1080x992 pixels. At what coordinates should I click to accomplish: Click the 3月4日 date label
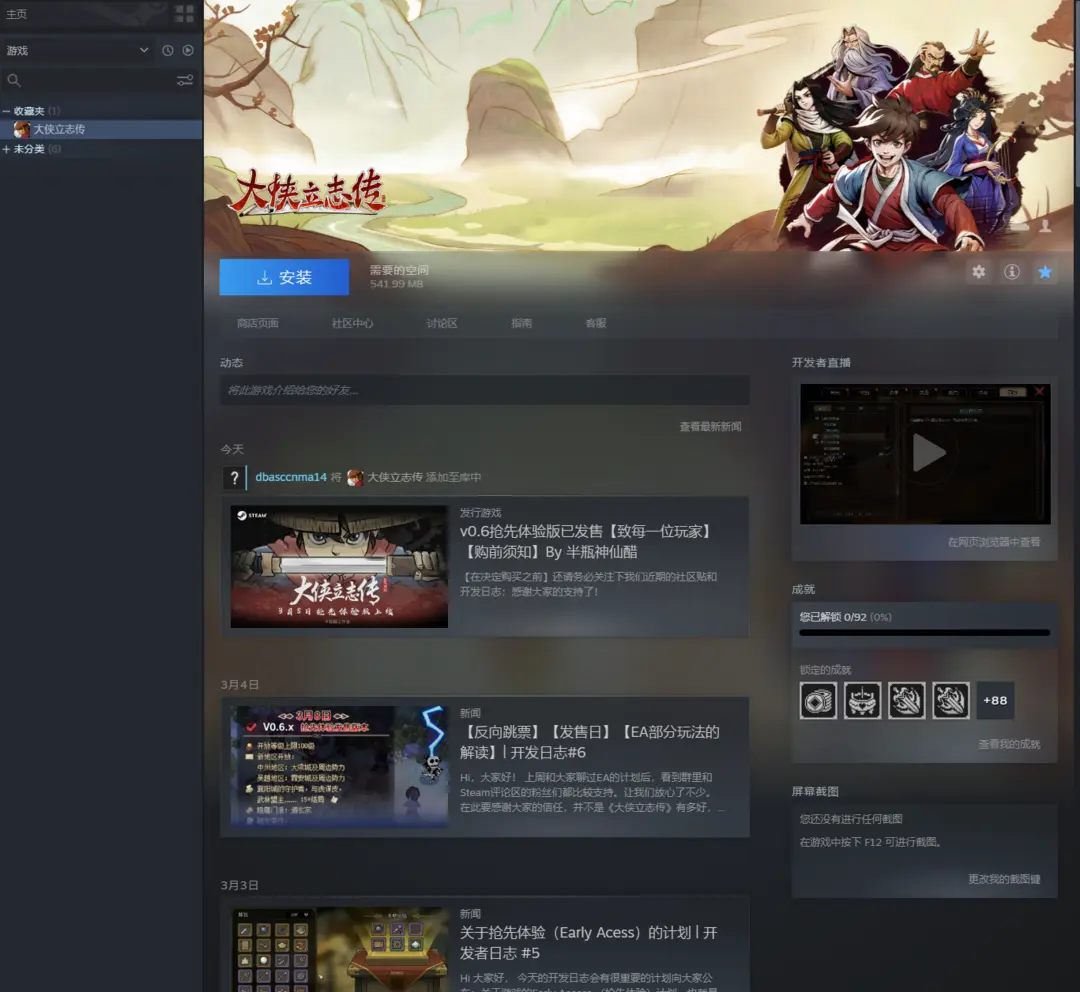(240, 685)
